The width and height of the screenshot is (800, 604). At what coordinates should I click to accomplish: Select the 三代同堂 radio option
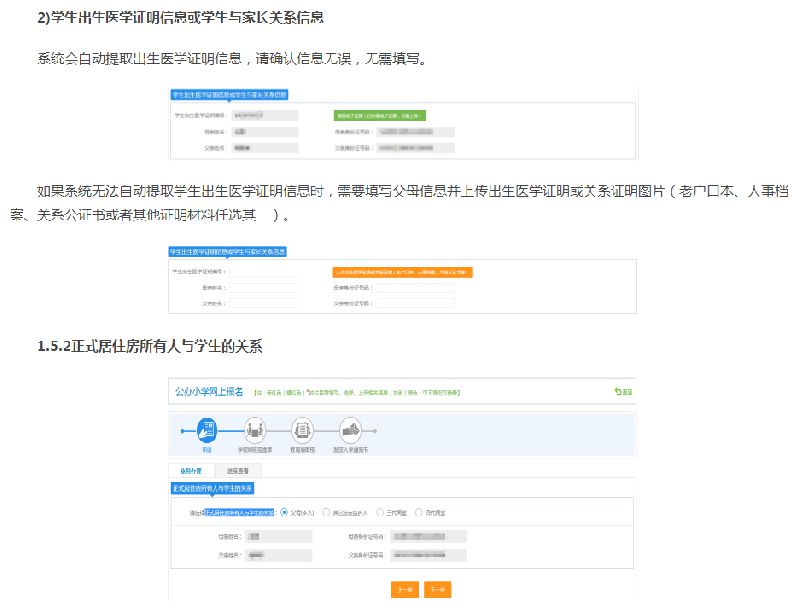click(x=380, y=513)
